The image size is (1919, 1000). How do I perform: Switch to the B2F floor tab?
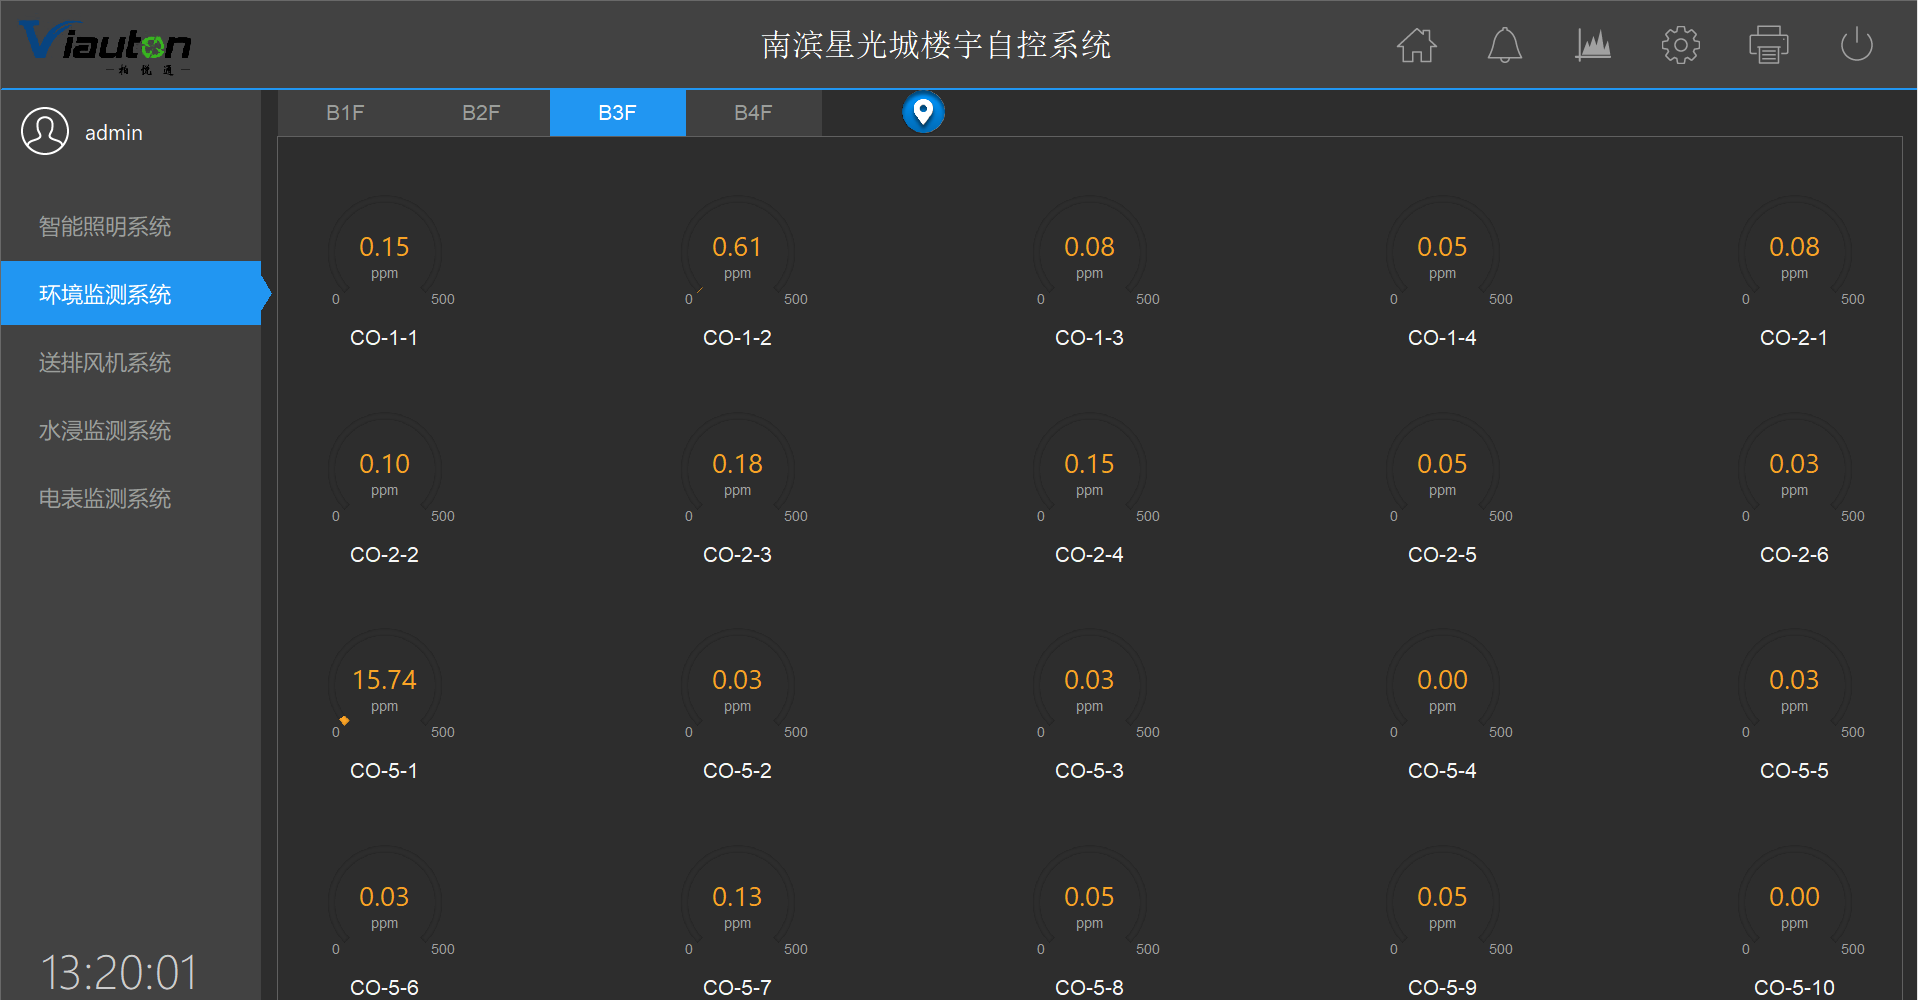pyautogui.click(x=481, y=113)
